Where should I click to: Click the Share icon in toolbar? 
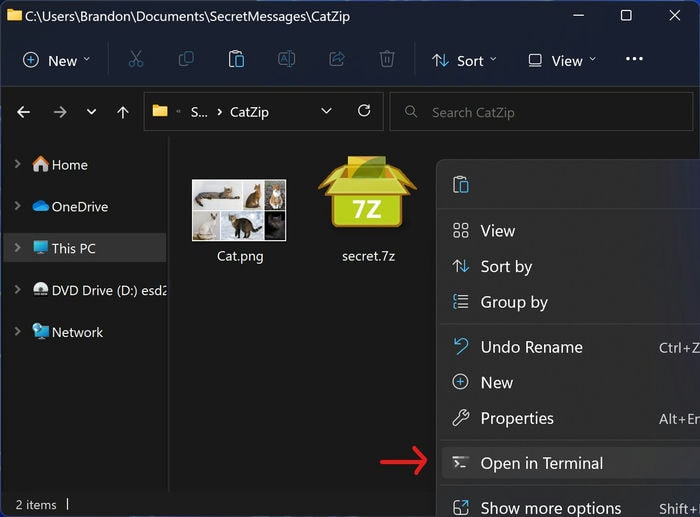click(336, 60)
